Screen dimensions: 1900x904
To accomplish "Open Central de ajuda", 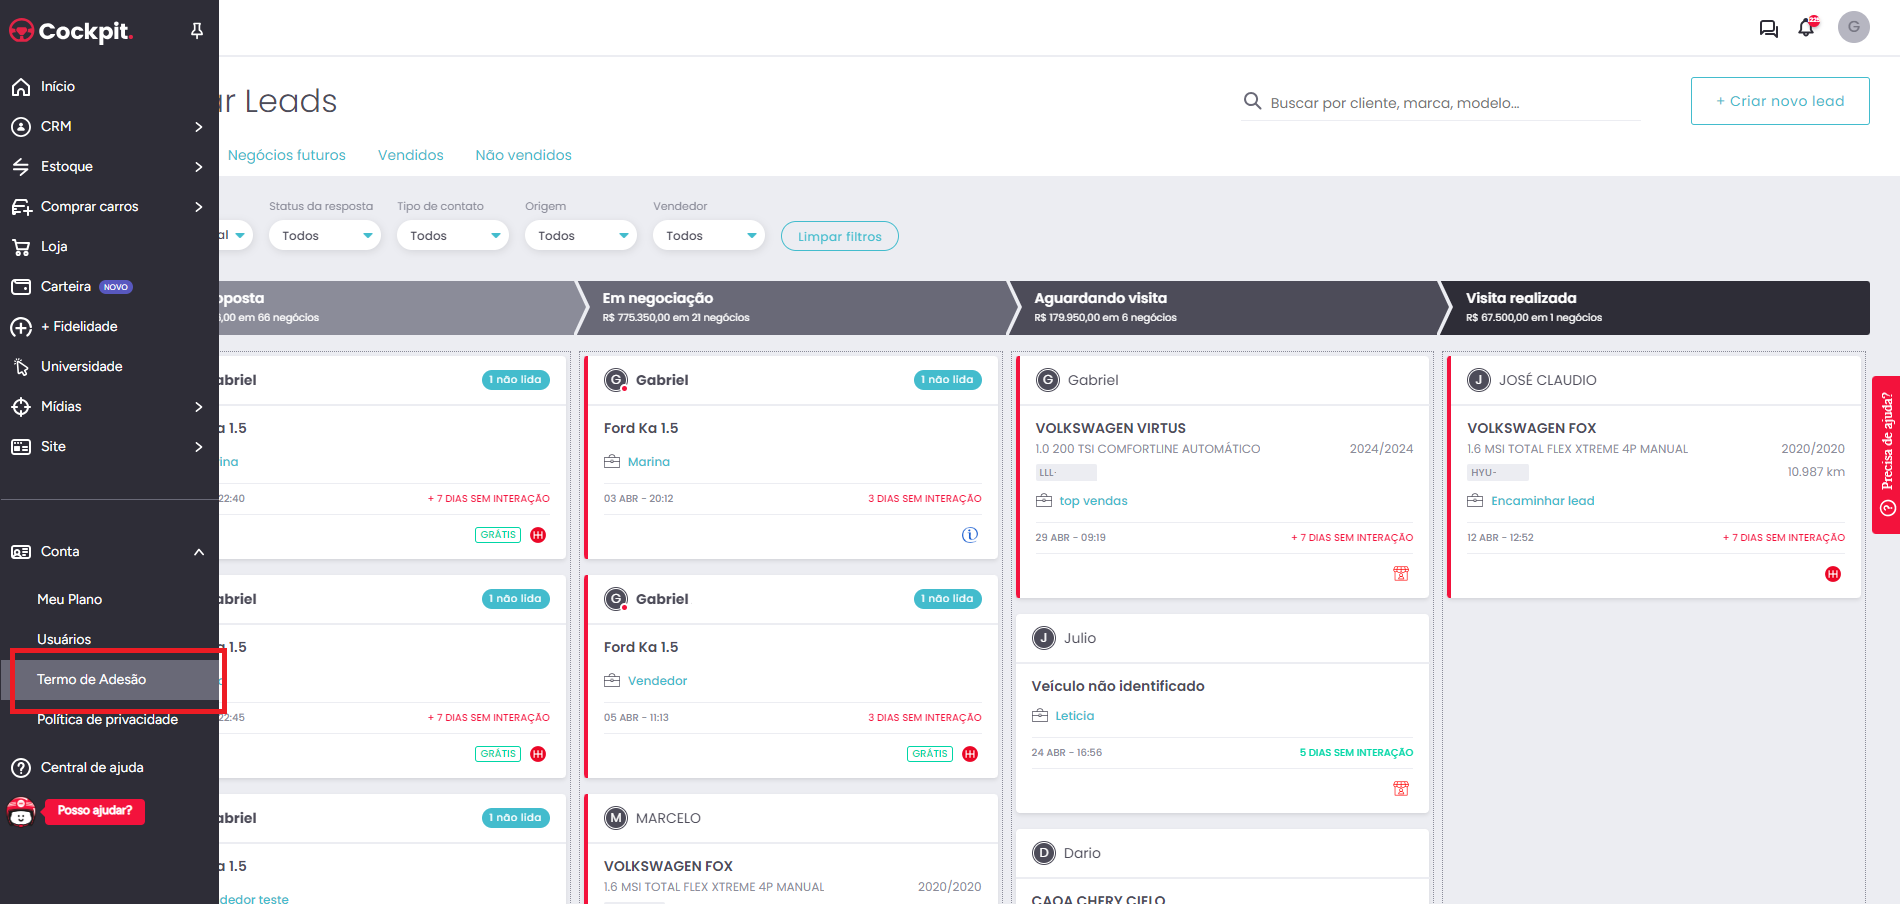I will [92, 768].
